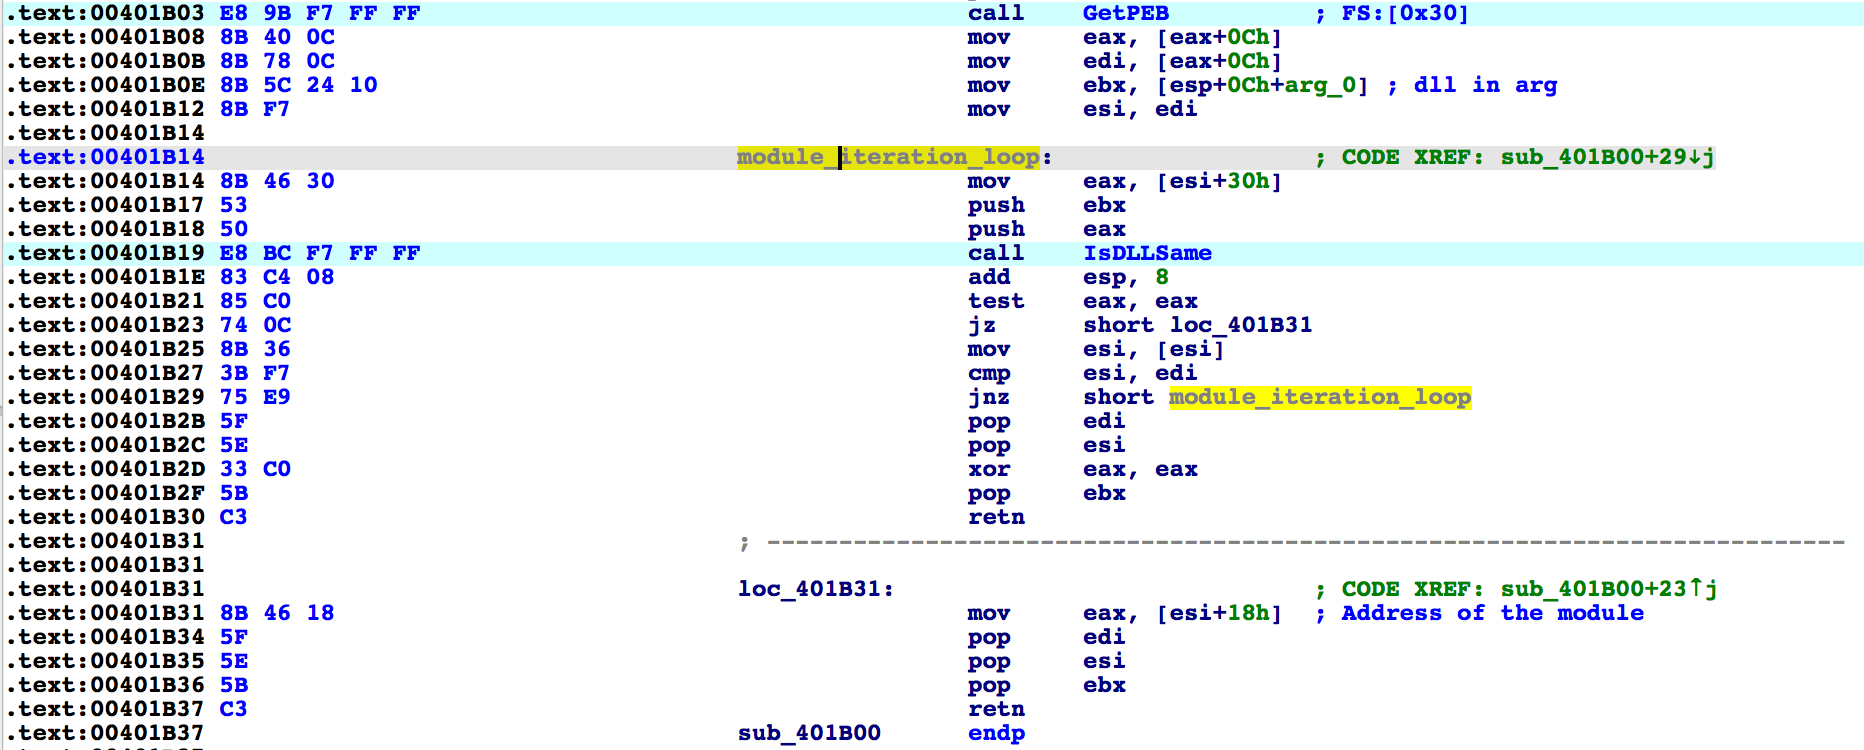
Task: Click module_iteration_loop in the jnz instruction
Action: point(1319,397)
